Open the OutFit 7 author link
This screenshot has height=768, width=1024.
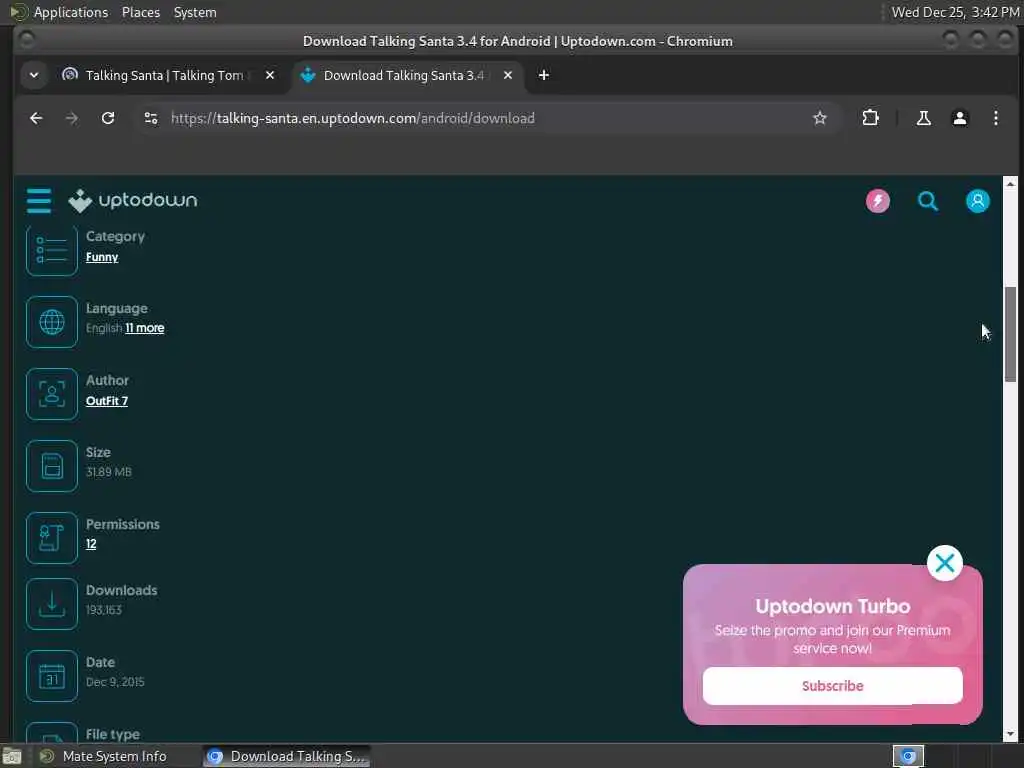point(106,401)
